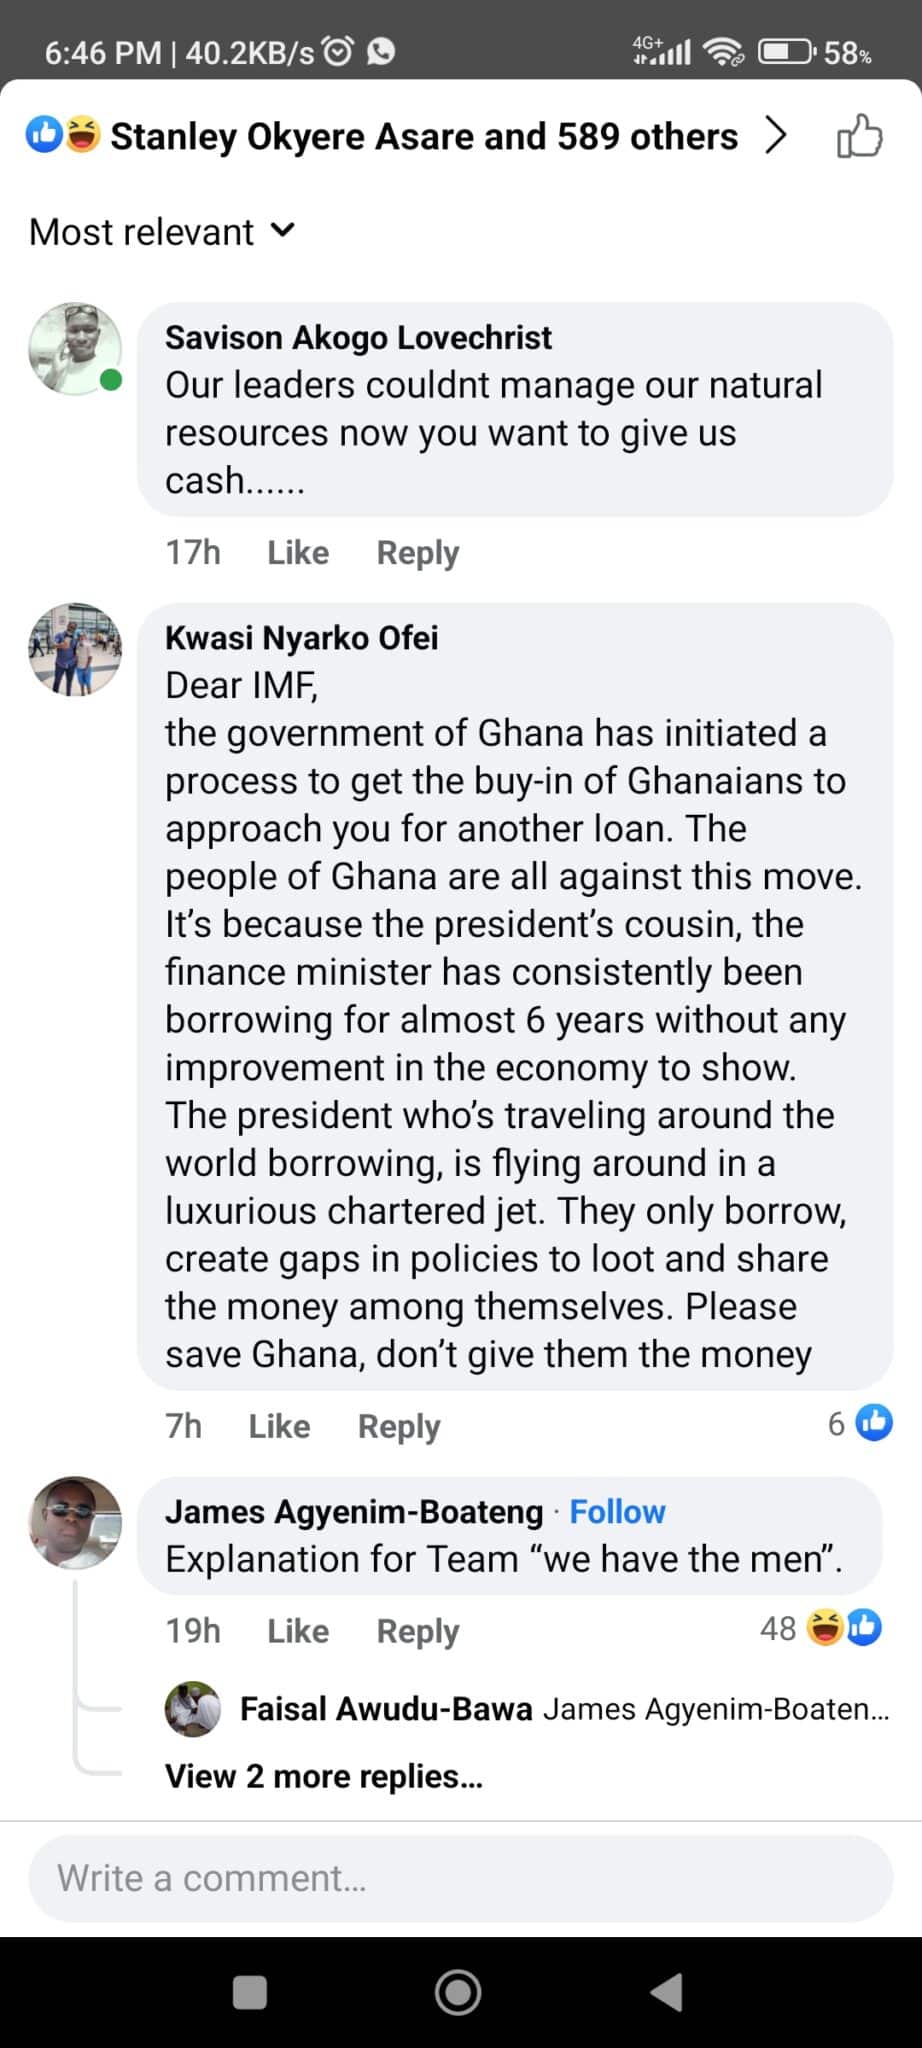Like Kwasi Nyarko Ofei's comment
Image resolution: width=922 pixels, height=2048 pixels.
tap(279, 1426)
